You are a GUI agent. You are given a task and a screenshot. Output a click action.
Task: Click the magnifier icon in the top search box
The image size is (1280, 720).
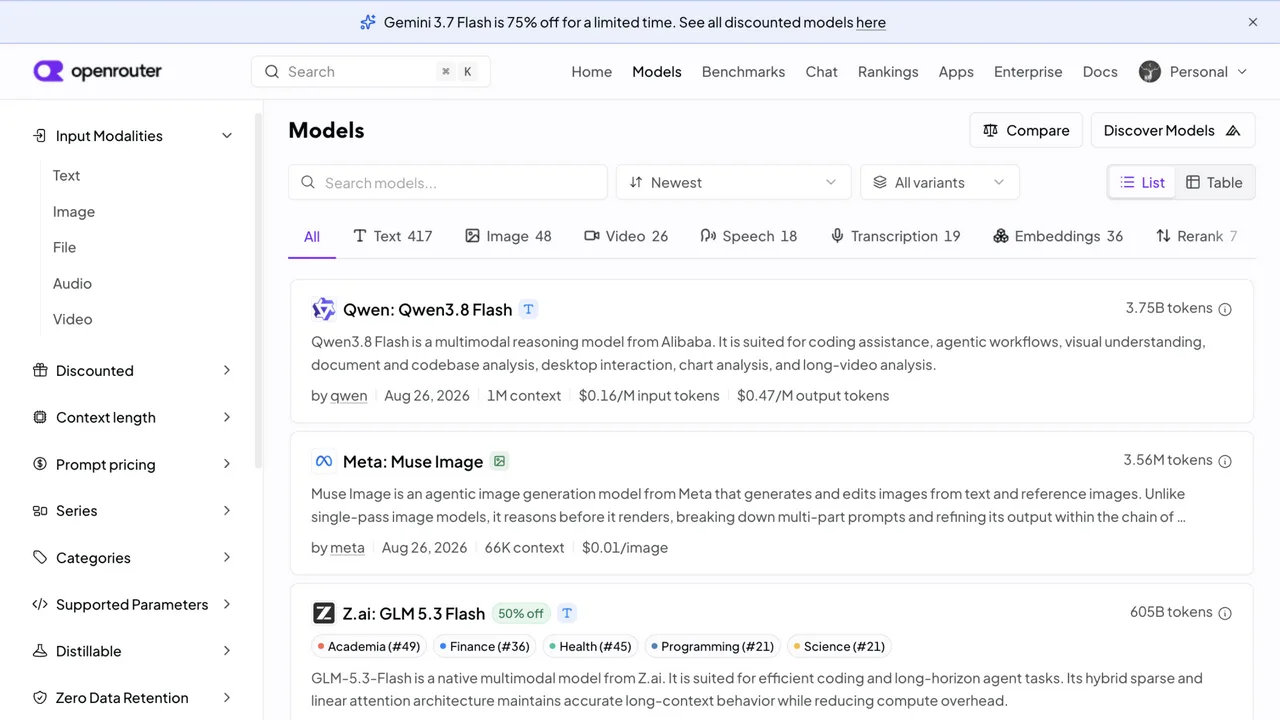[x=272, y=72]
